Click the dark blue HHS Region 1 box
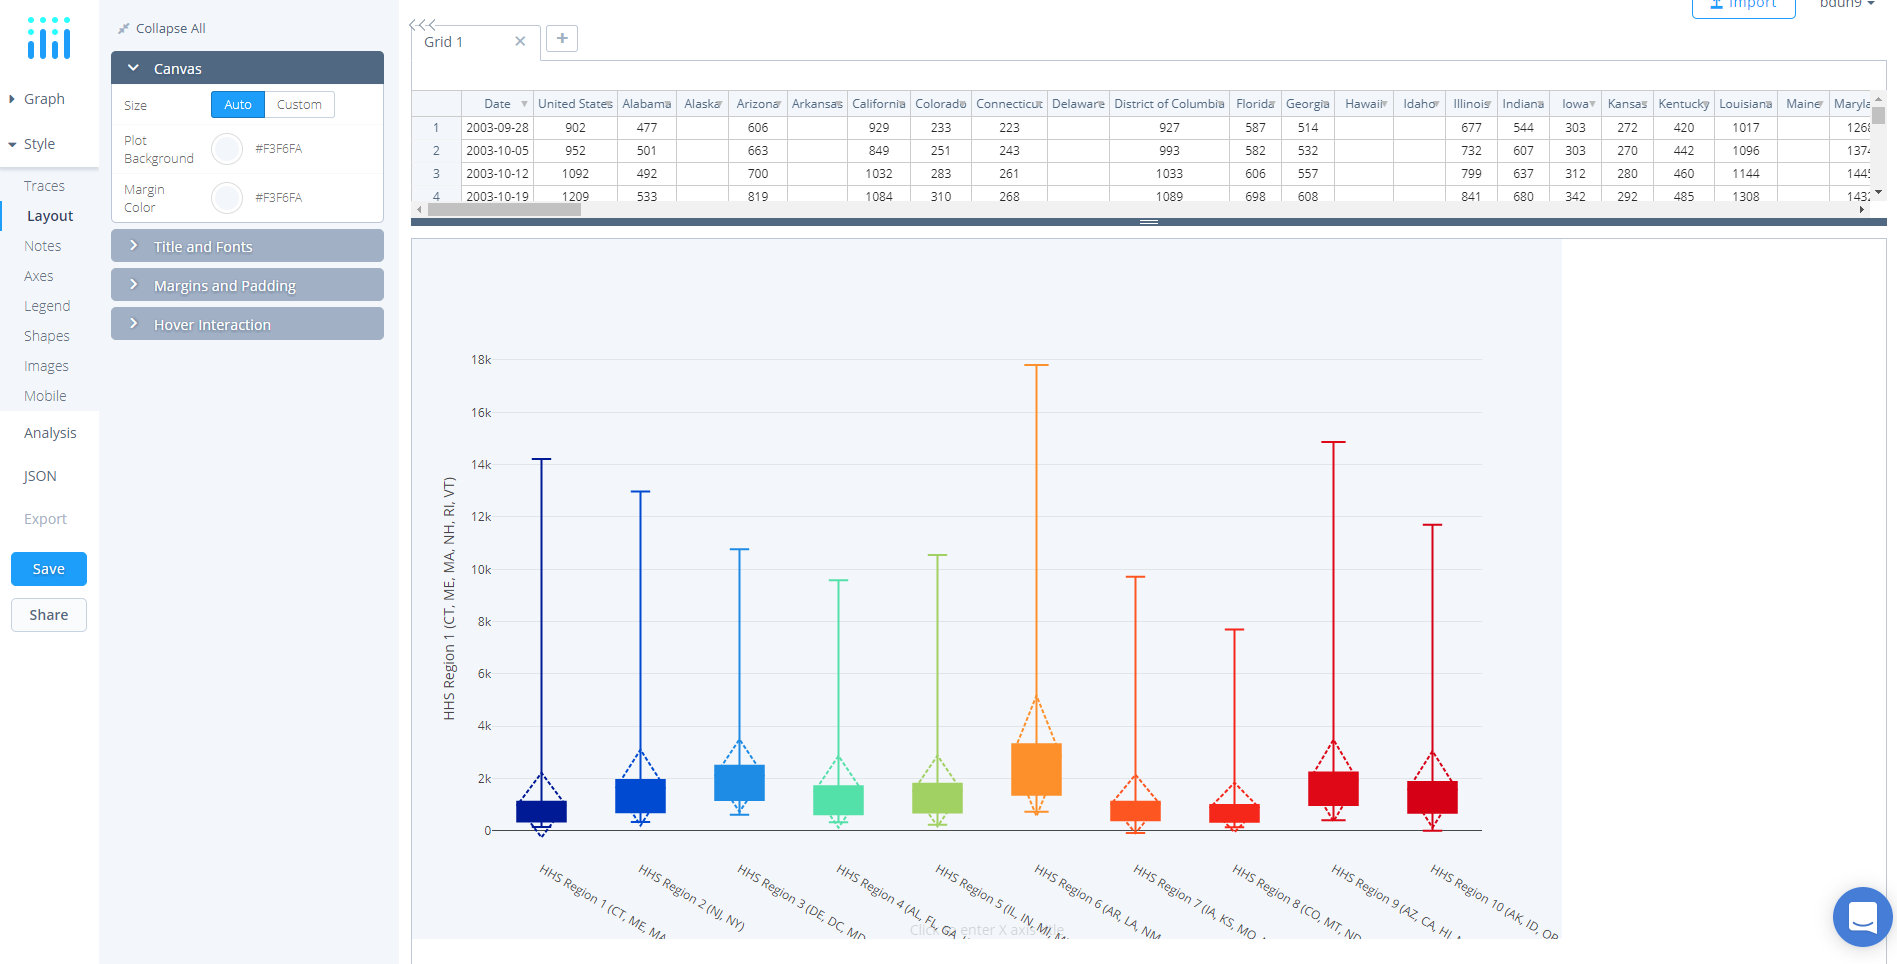This screenshot has height=964, width=1897. [541, 812]
